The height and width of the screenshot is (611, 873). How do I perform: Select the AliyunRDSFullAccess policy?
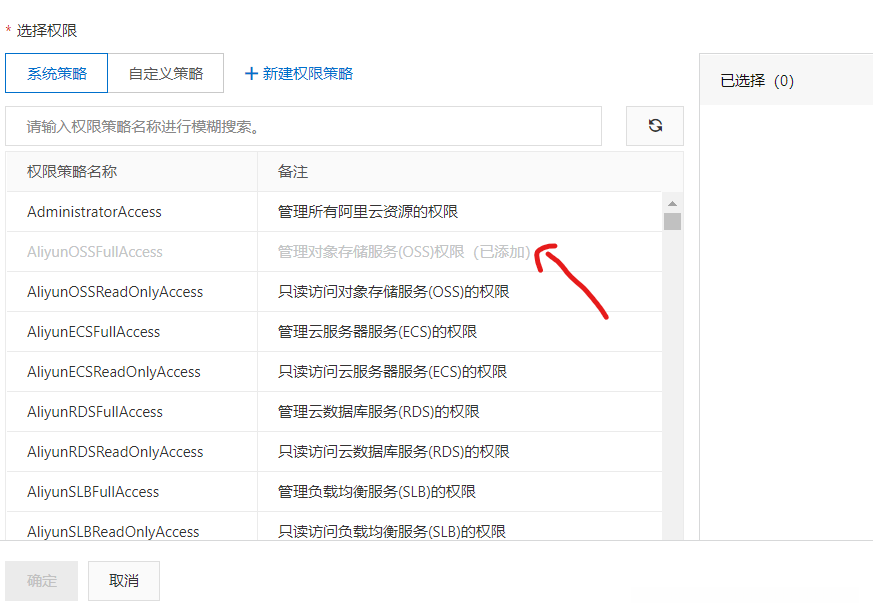pos(95,412)
